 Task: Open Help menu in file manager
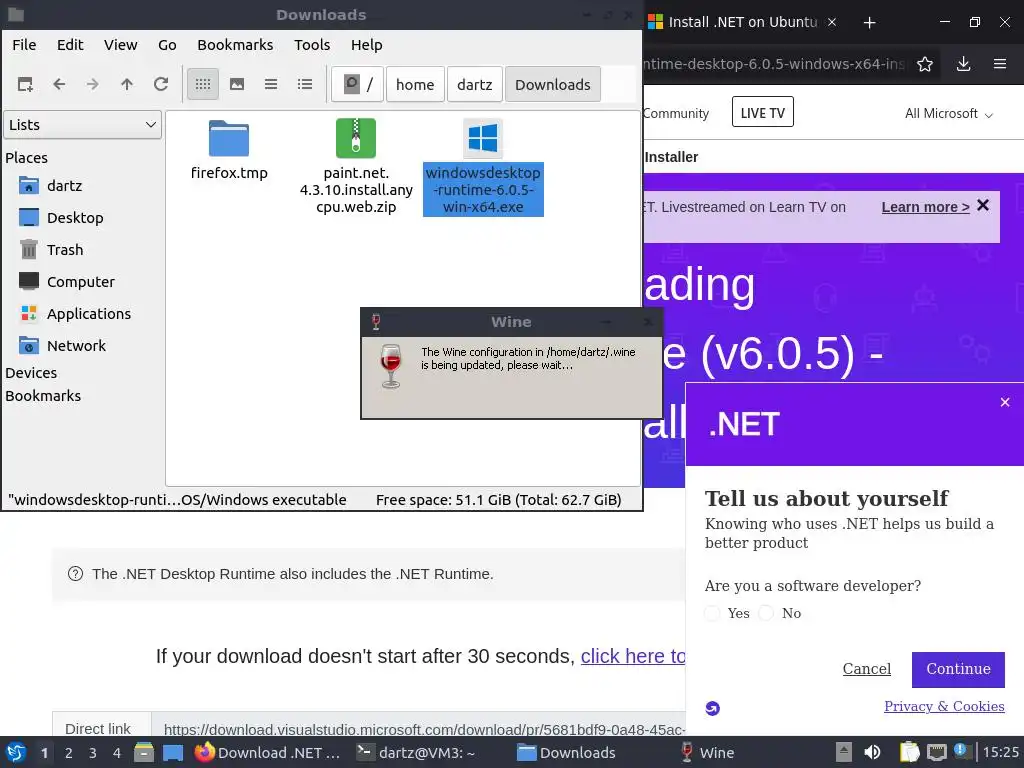coord(366,45)
